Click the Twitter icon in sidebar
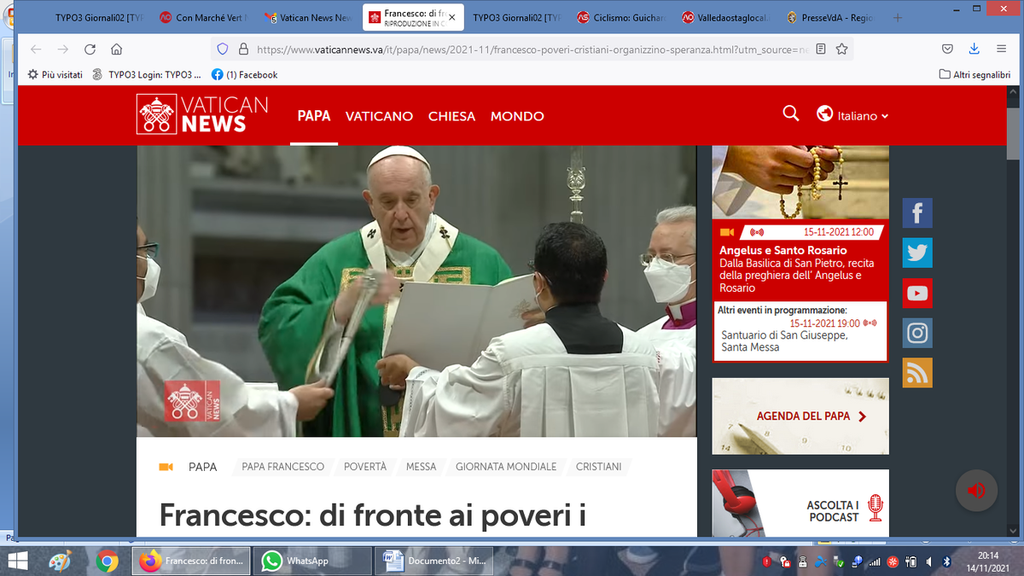 pyautogui.click(x=917, y=253)
